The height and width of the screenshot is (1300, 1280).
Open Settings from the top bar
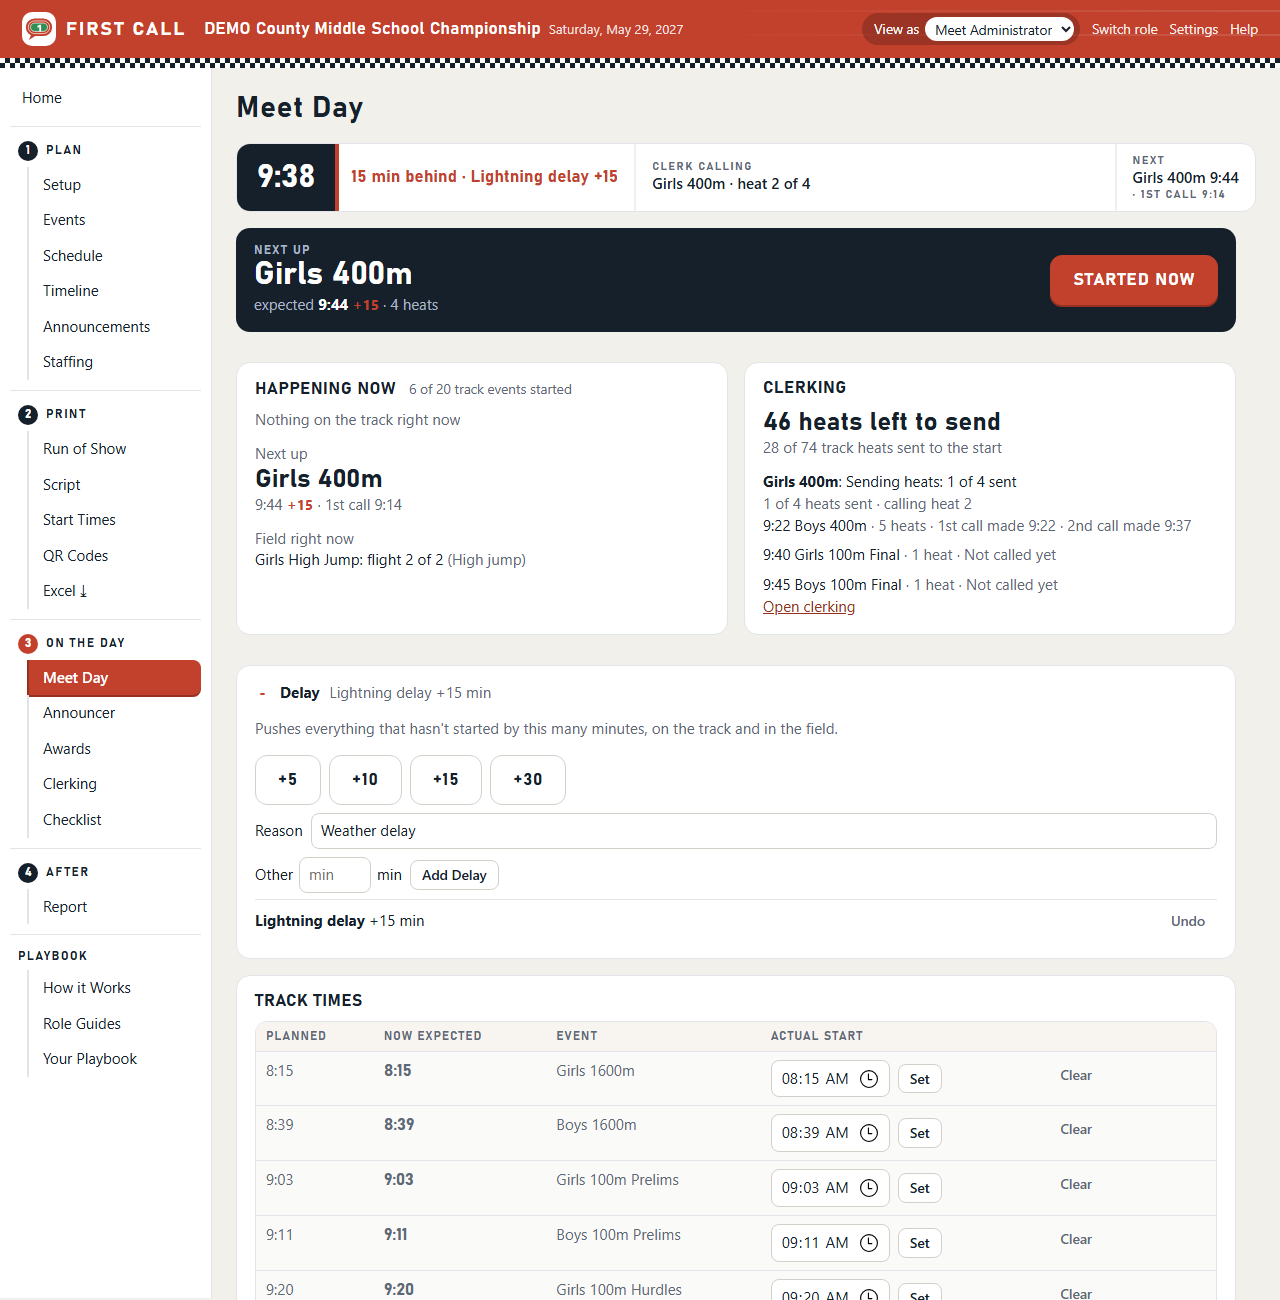1194,30
